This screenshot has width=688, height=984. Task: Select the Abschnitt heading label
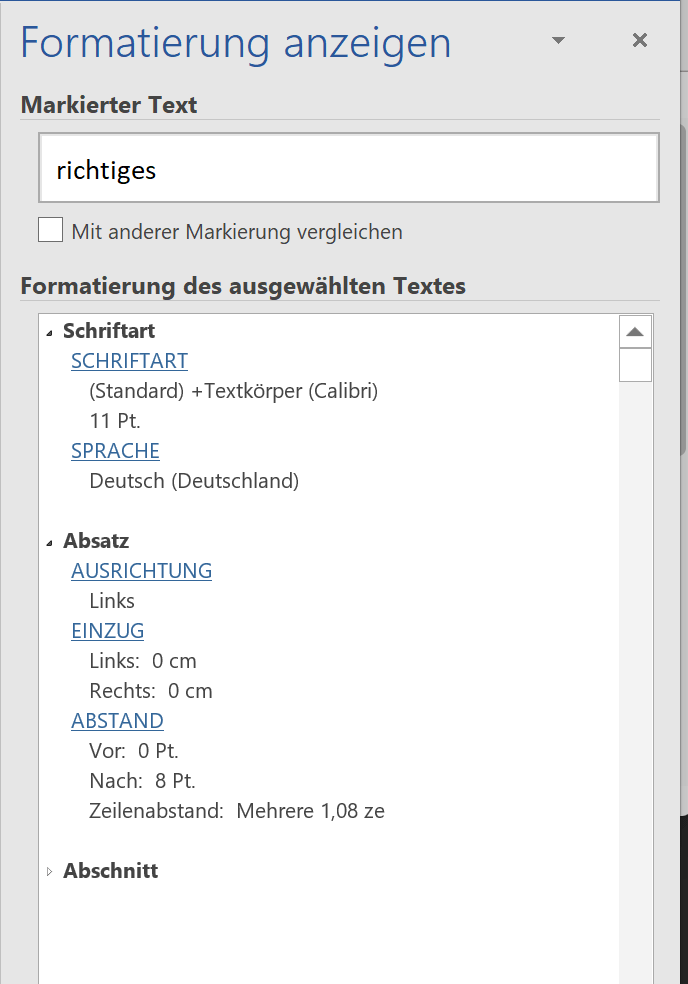[x=110, y=870]
